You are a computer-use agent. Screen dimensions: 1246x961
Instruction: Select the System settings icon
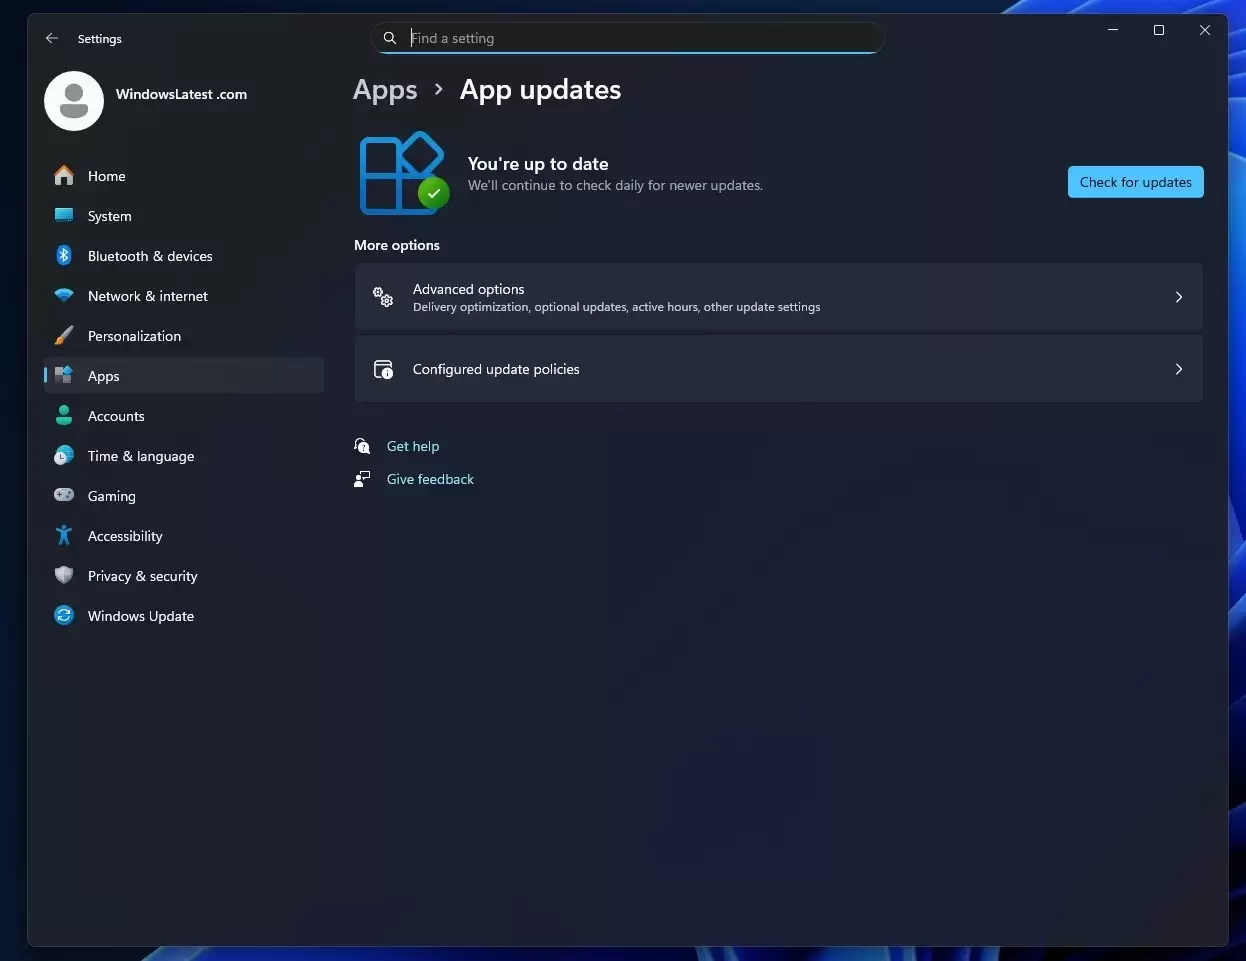[x=63, y=216]
